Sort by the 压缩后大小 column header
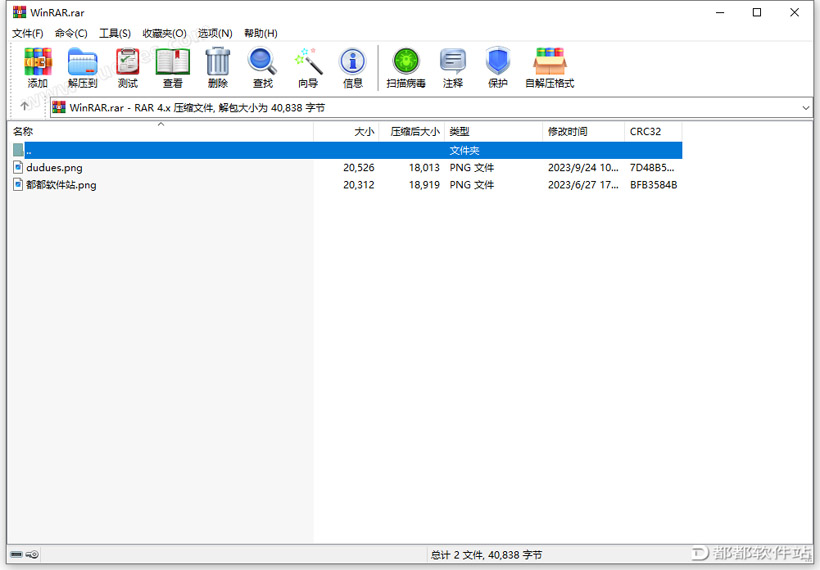Image resolution: width=820 pixels, height=570 pixels. point(412,131)
